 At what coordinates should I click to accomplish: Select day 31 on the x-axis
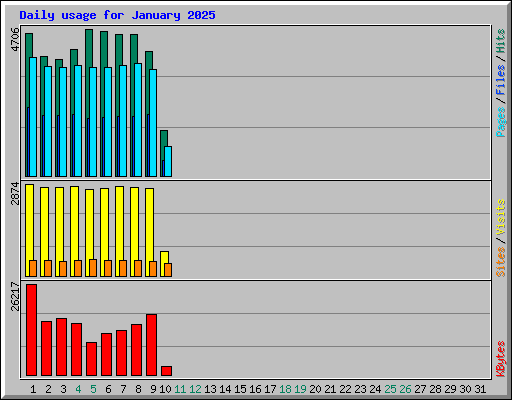(x=480, y=389)
